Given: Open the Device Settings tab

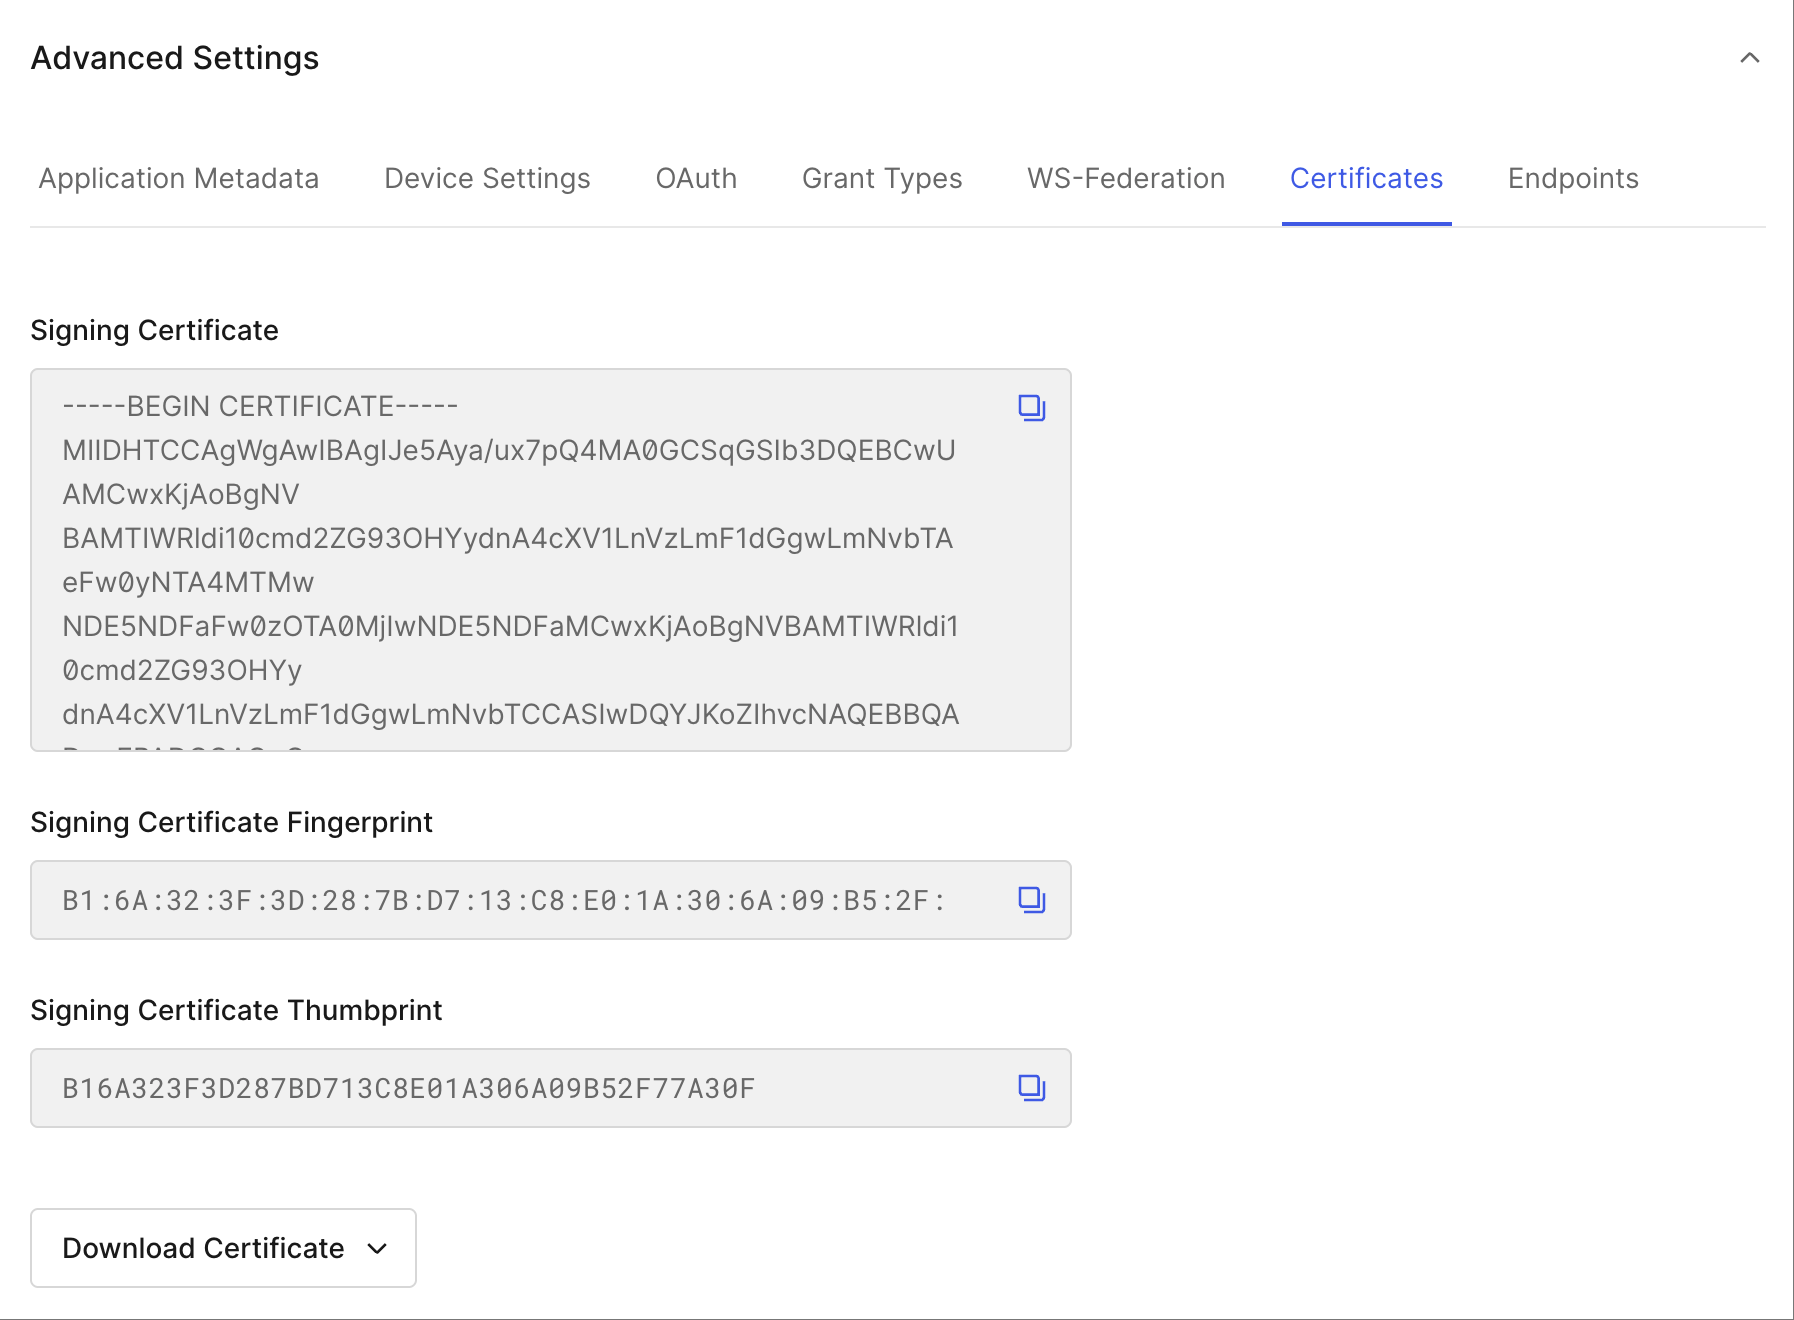Looking at the screenshot, I should tap(487, 178).
